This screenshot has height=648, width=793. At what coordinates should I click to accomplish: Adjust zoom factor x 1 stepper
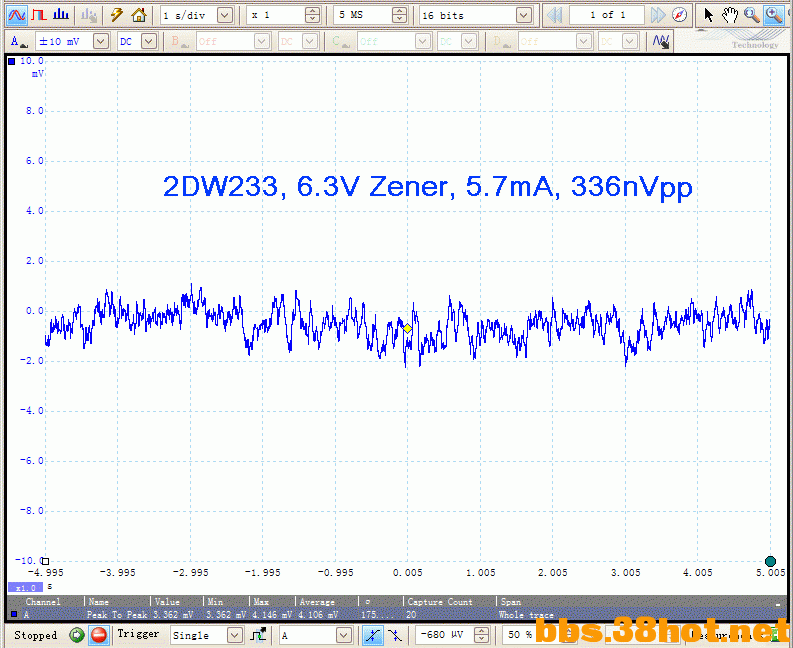coord(313,16)
